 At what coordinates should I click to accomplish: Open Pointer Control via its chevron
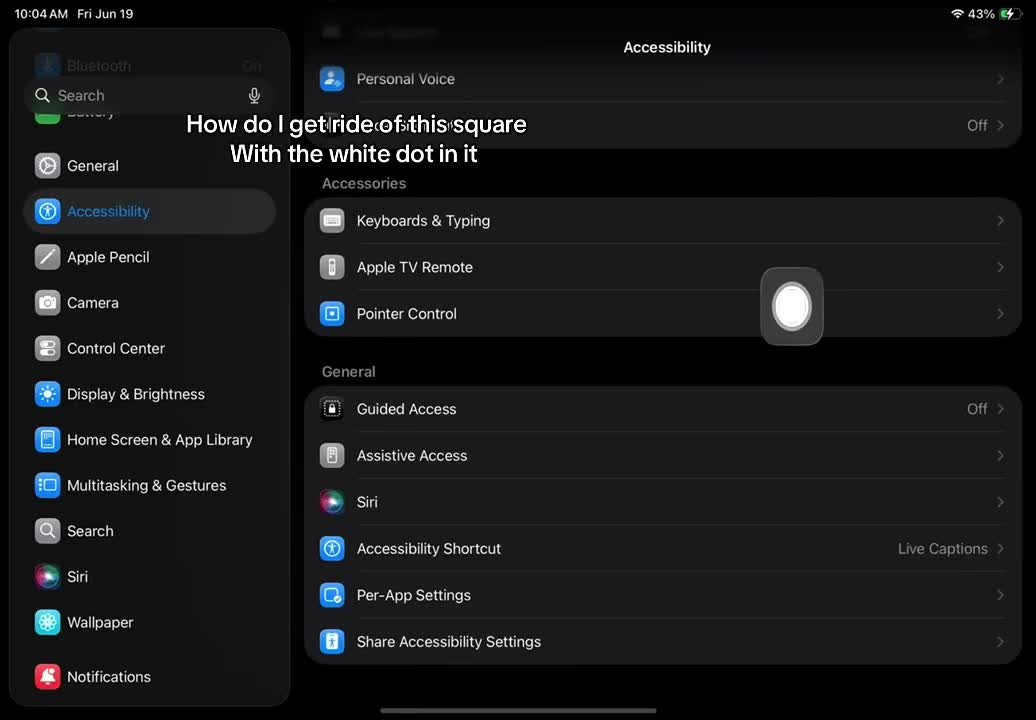coord(1000,314)
